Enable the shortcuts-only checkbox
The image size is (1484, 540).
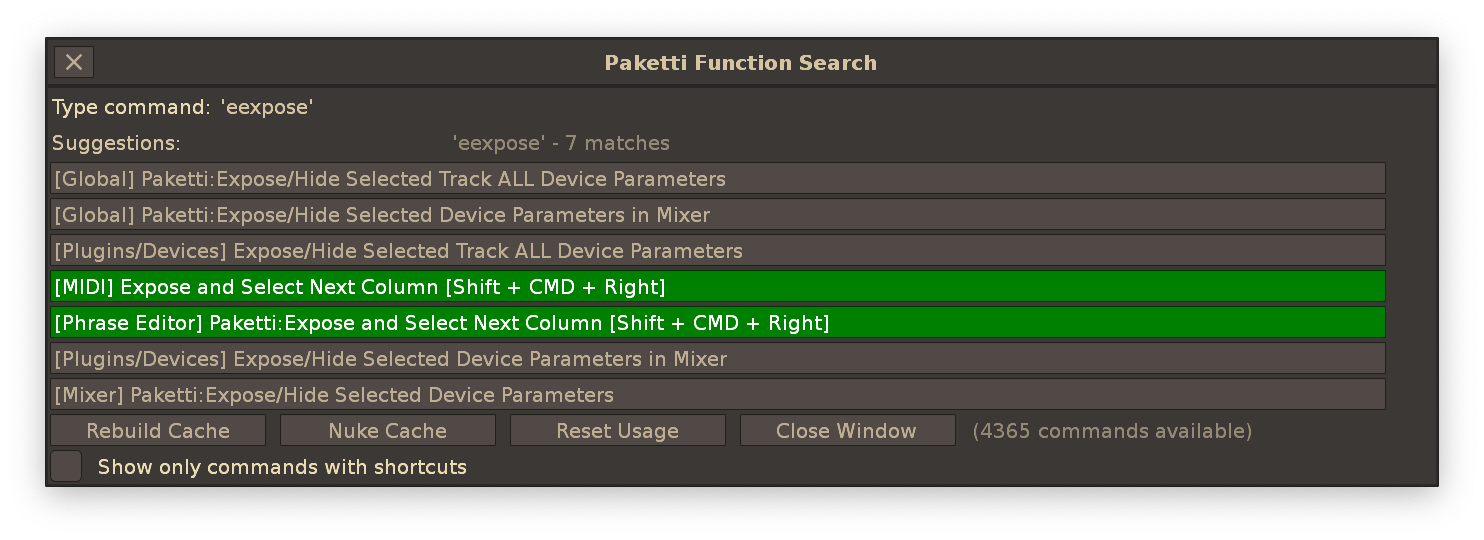[66, 467]
